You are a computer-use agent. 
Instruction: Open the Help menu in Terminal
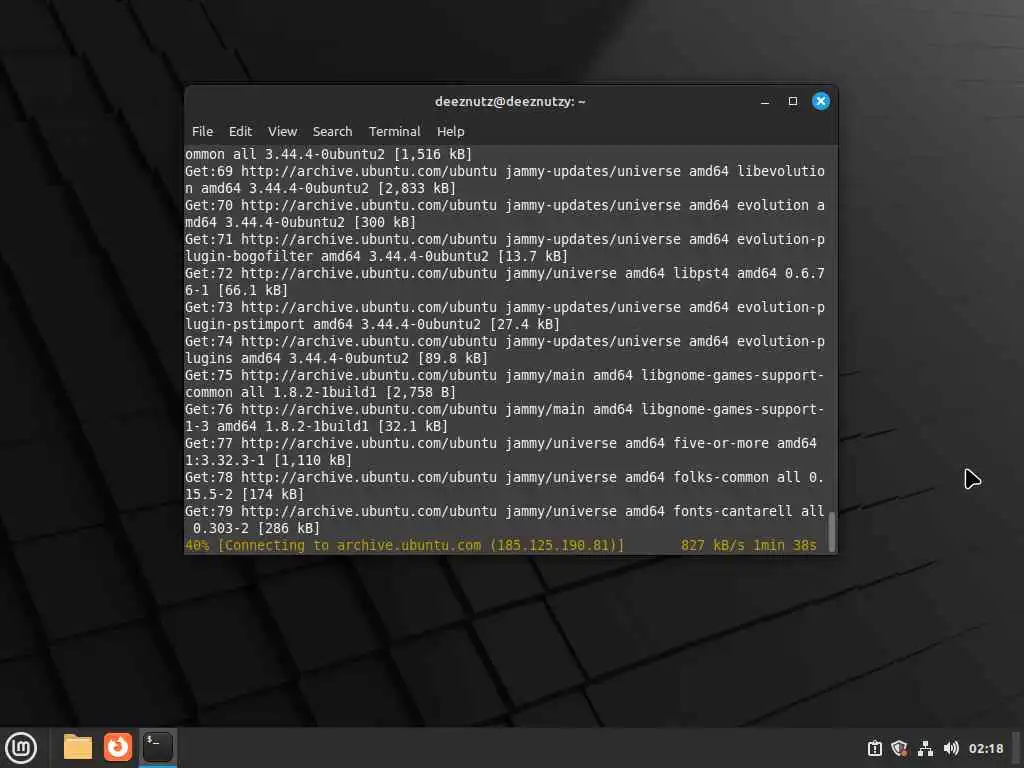451,131
